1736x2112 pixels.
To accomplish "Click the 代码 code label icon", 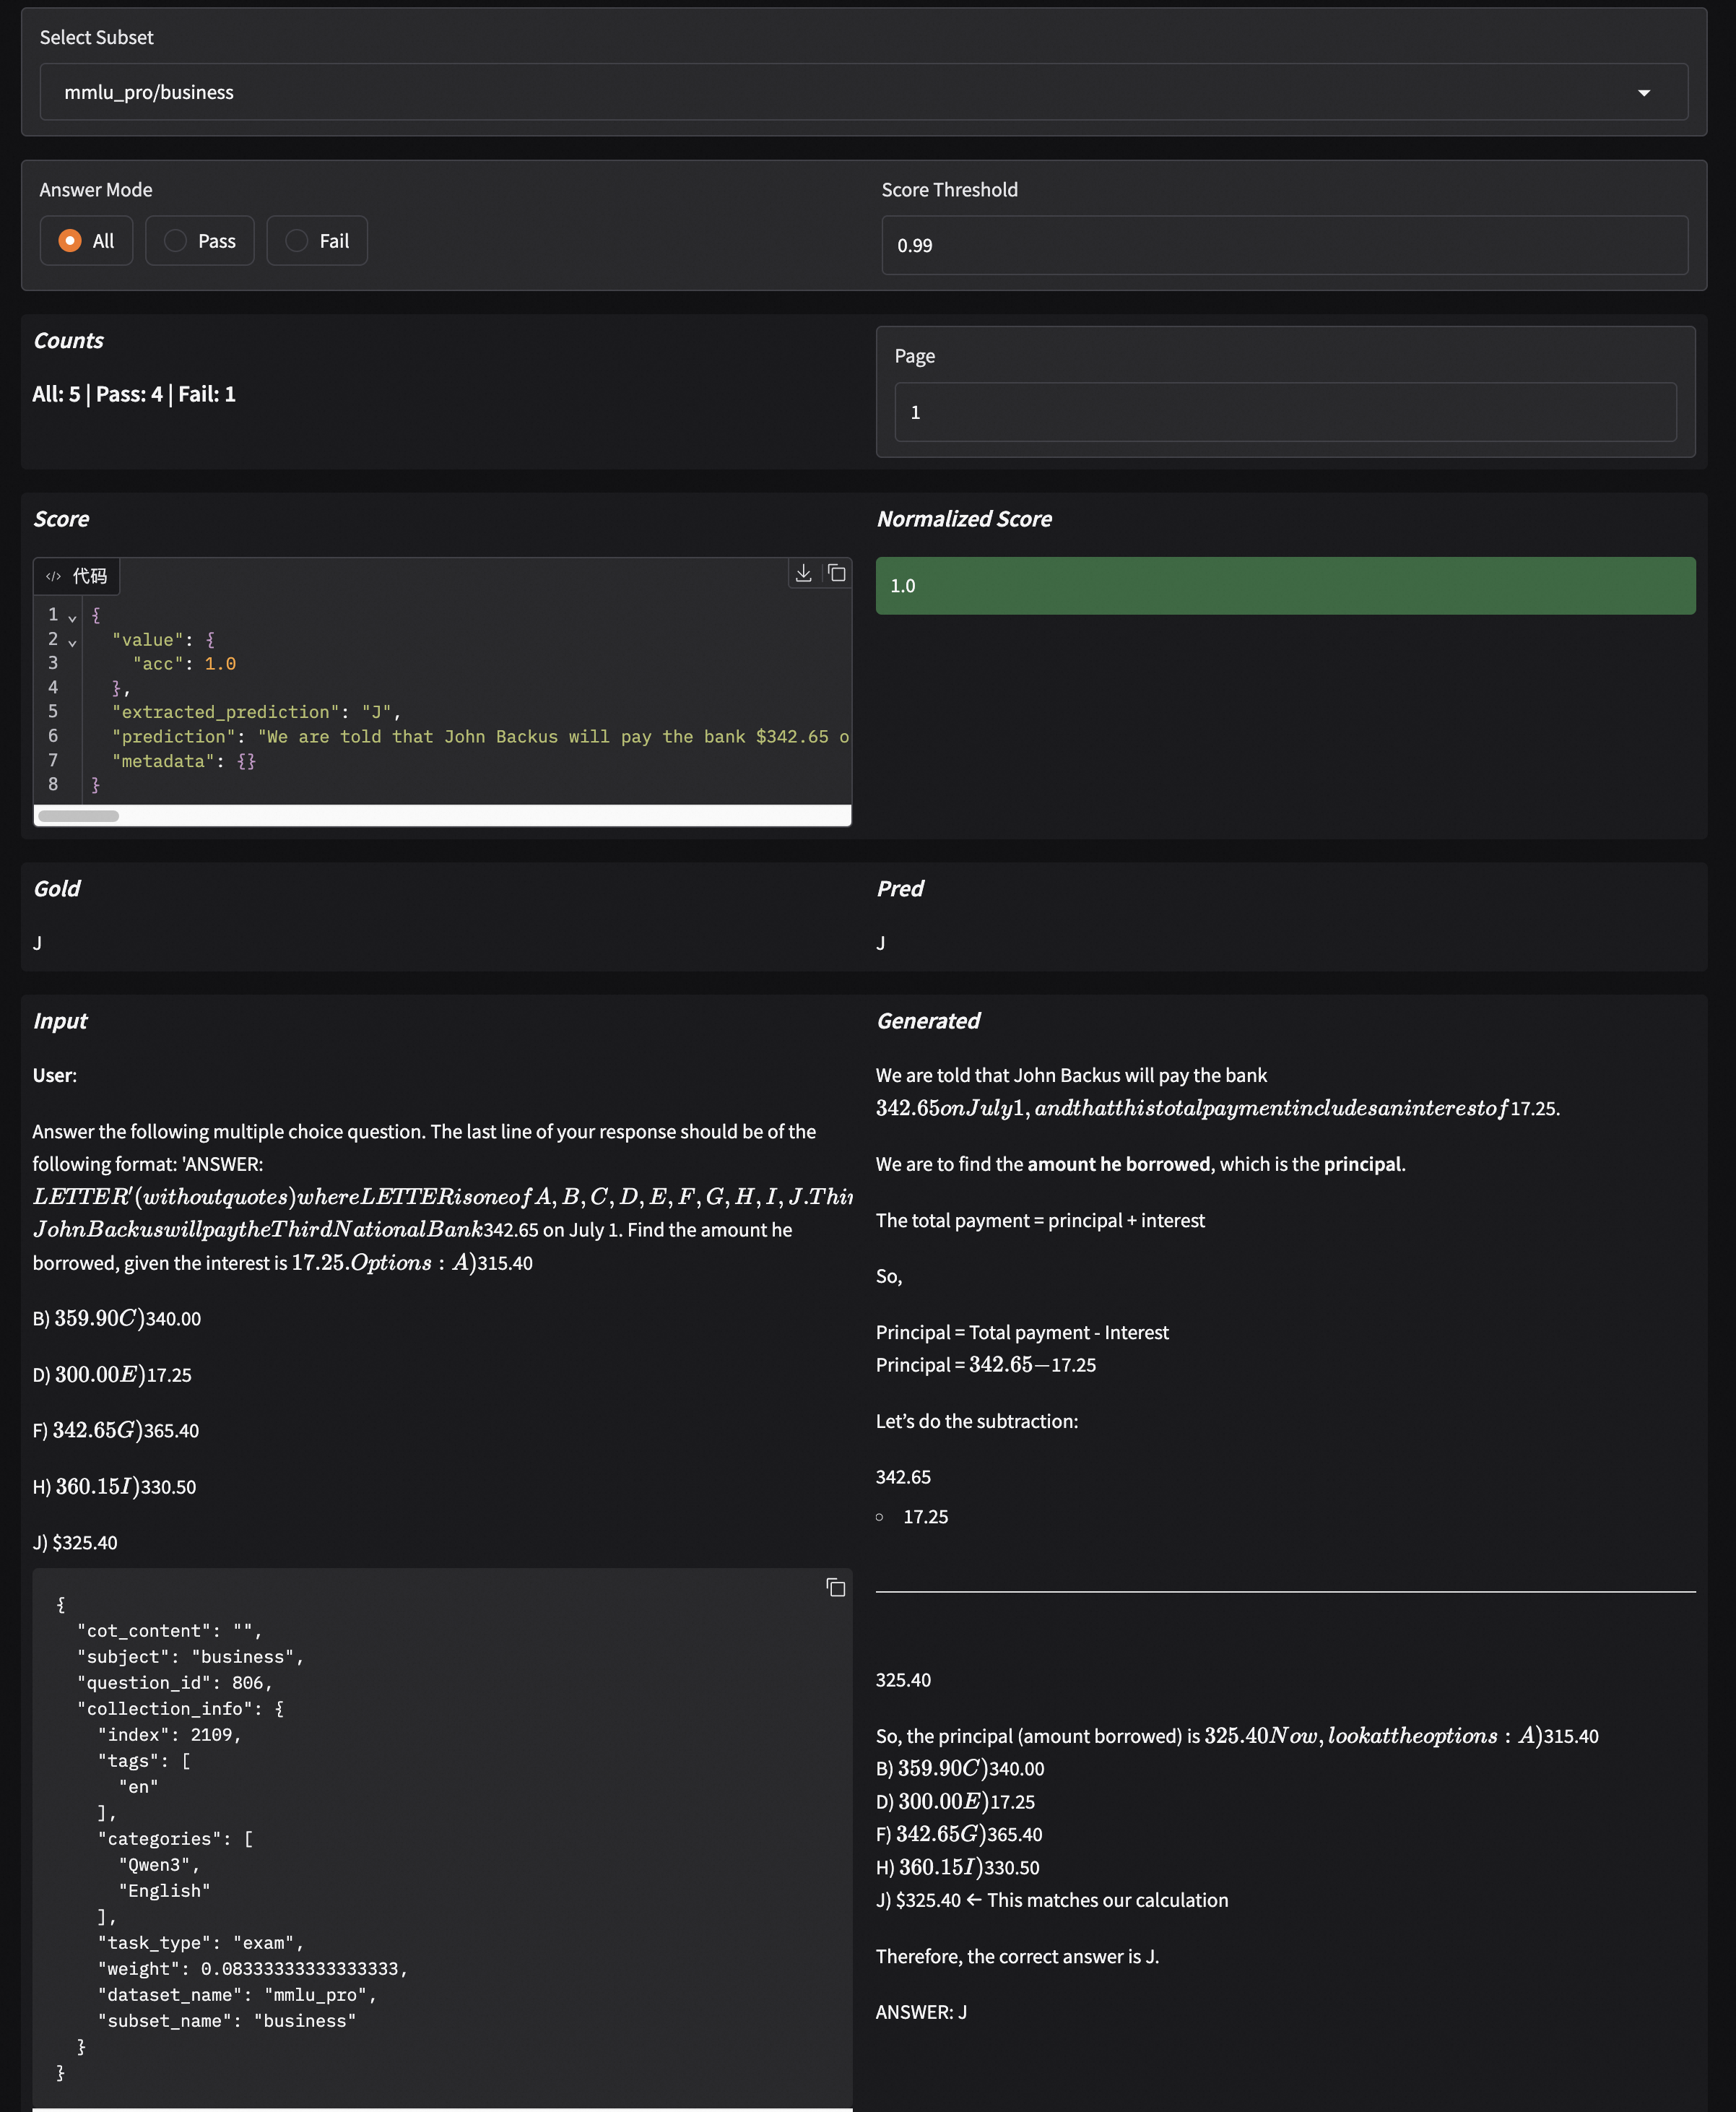I will pyautogui.click(x=54, y=576).
